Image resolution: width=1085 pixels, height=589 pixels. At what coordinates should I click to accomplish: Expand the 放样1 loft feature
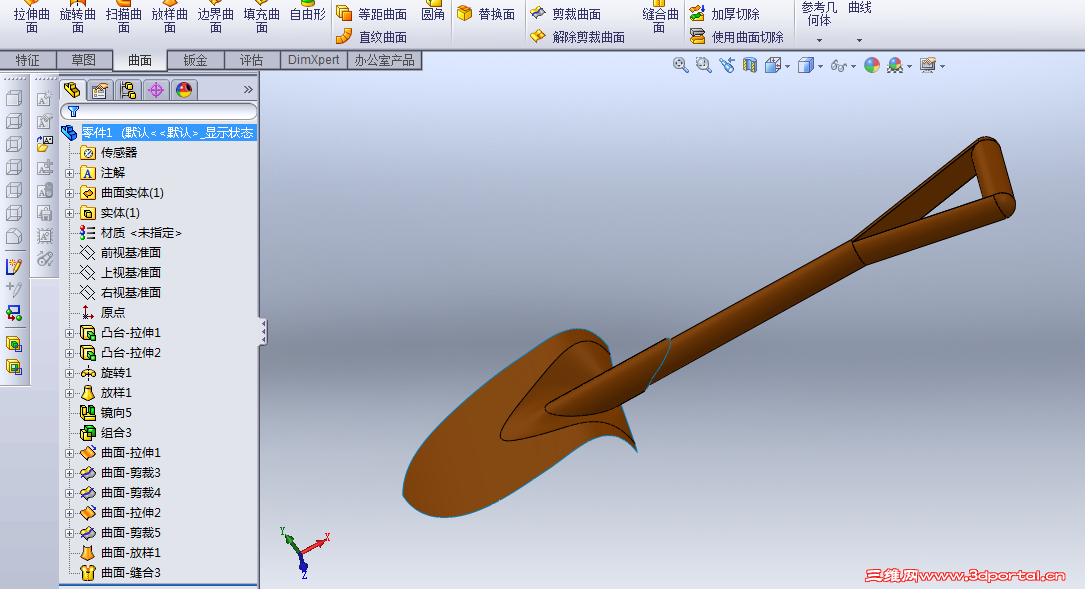coord(69,394)
